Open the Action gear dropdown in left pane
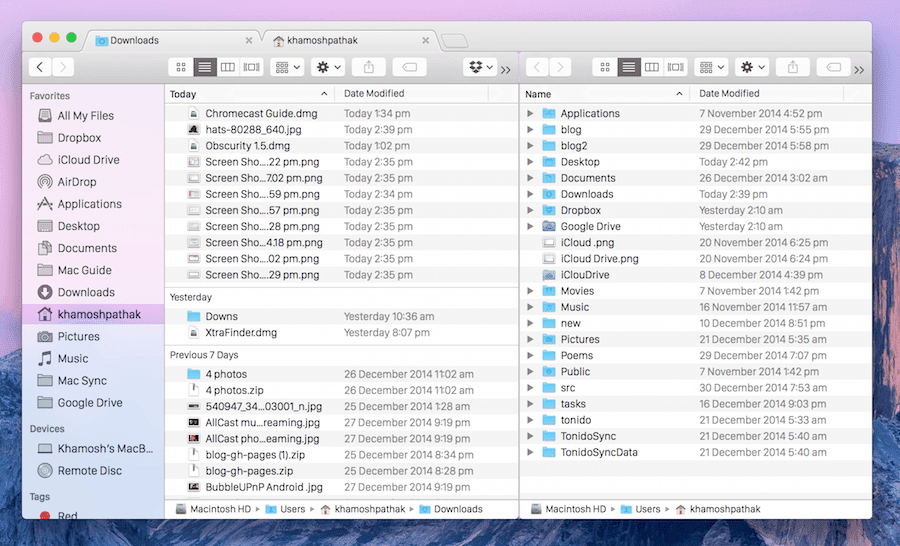The width and height of the screenshot is (900, 546). [328, 67]
